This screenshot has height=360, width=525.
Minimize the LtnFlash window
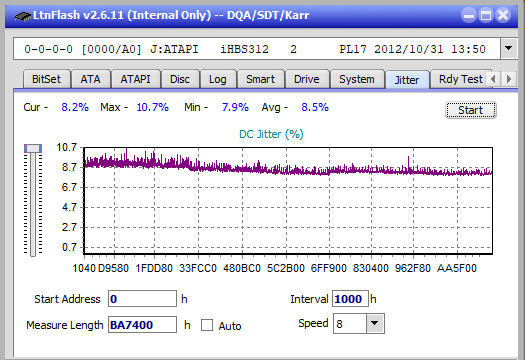click(469, 15)
